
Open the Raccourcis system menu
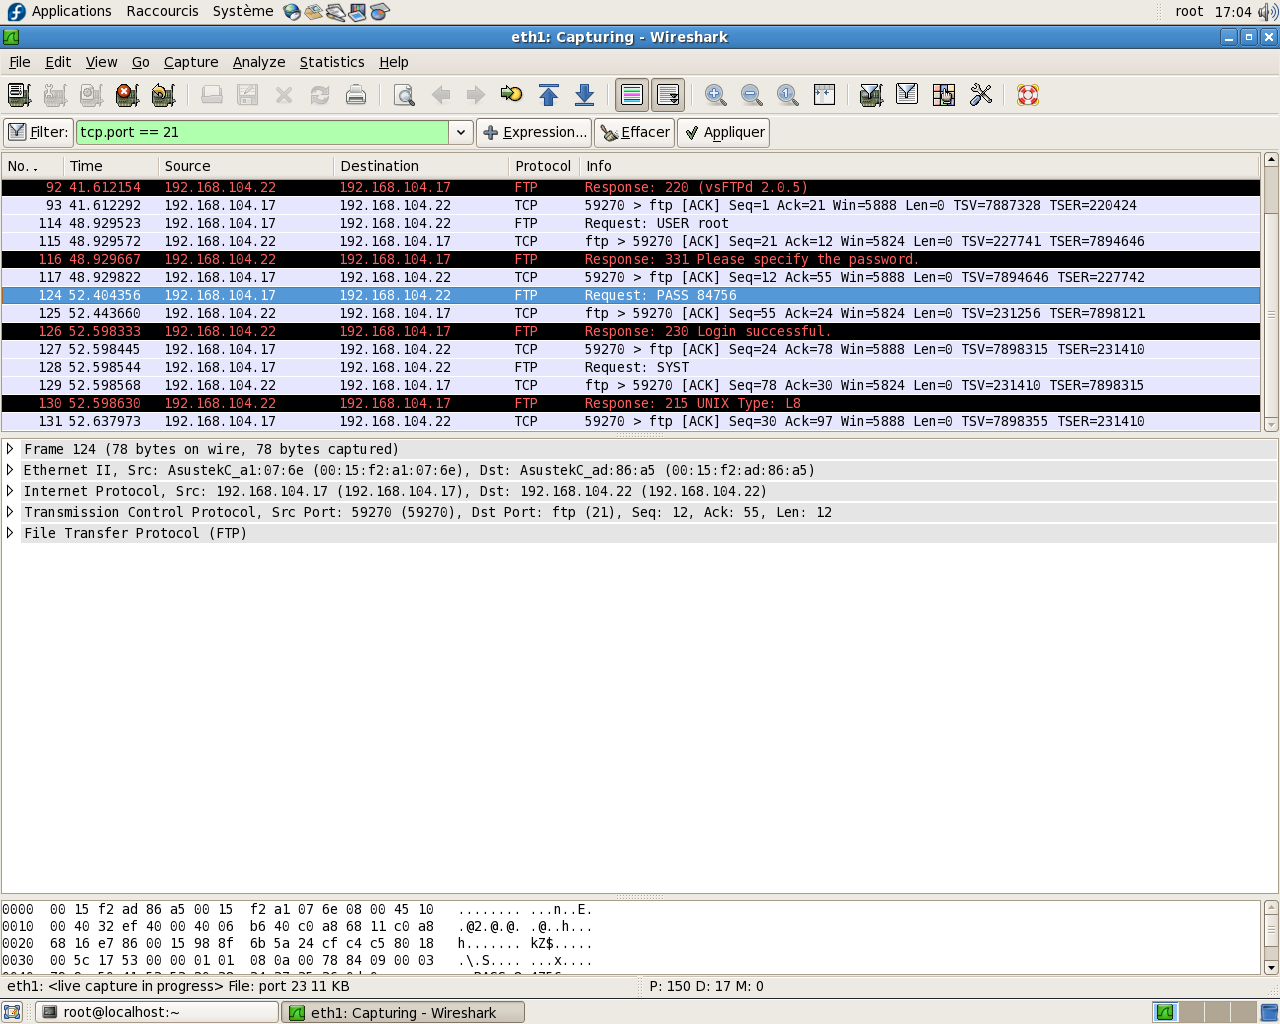[x=162, y=11]
